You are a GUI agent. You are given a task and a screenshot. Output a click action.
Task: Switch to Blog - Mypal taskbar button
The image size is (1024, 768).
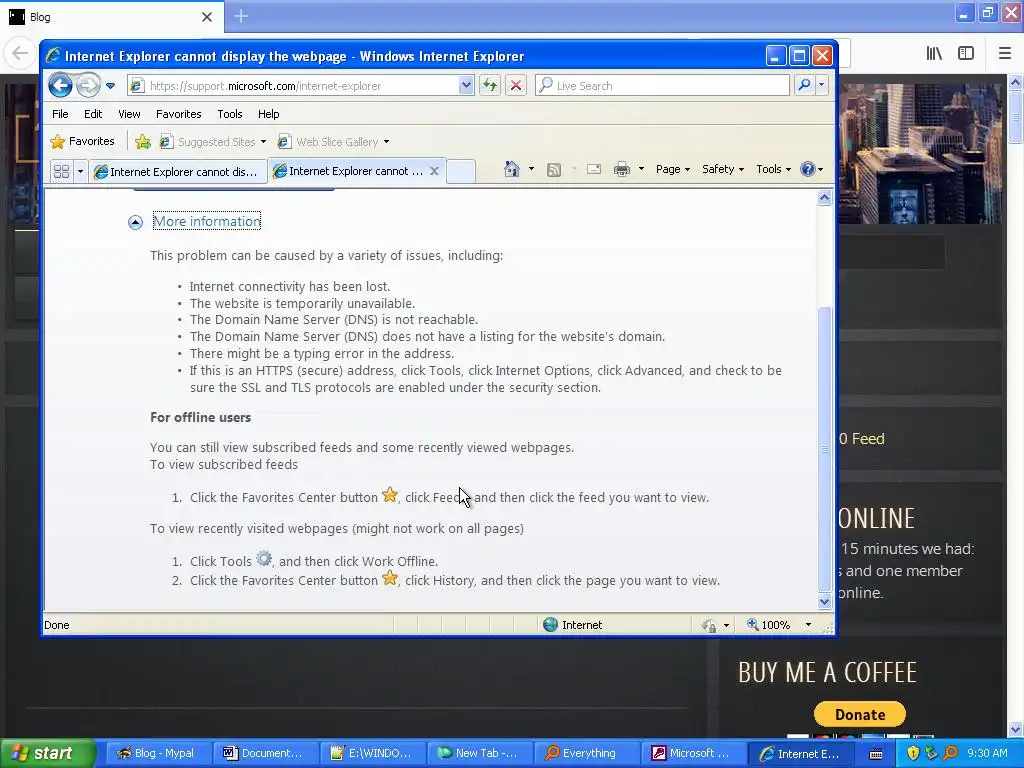pos(158,754)
